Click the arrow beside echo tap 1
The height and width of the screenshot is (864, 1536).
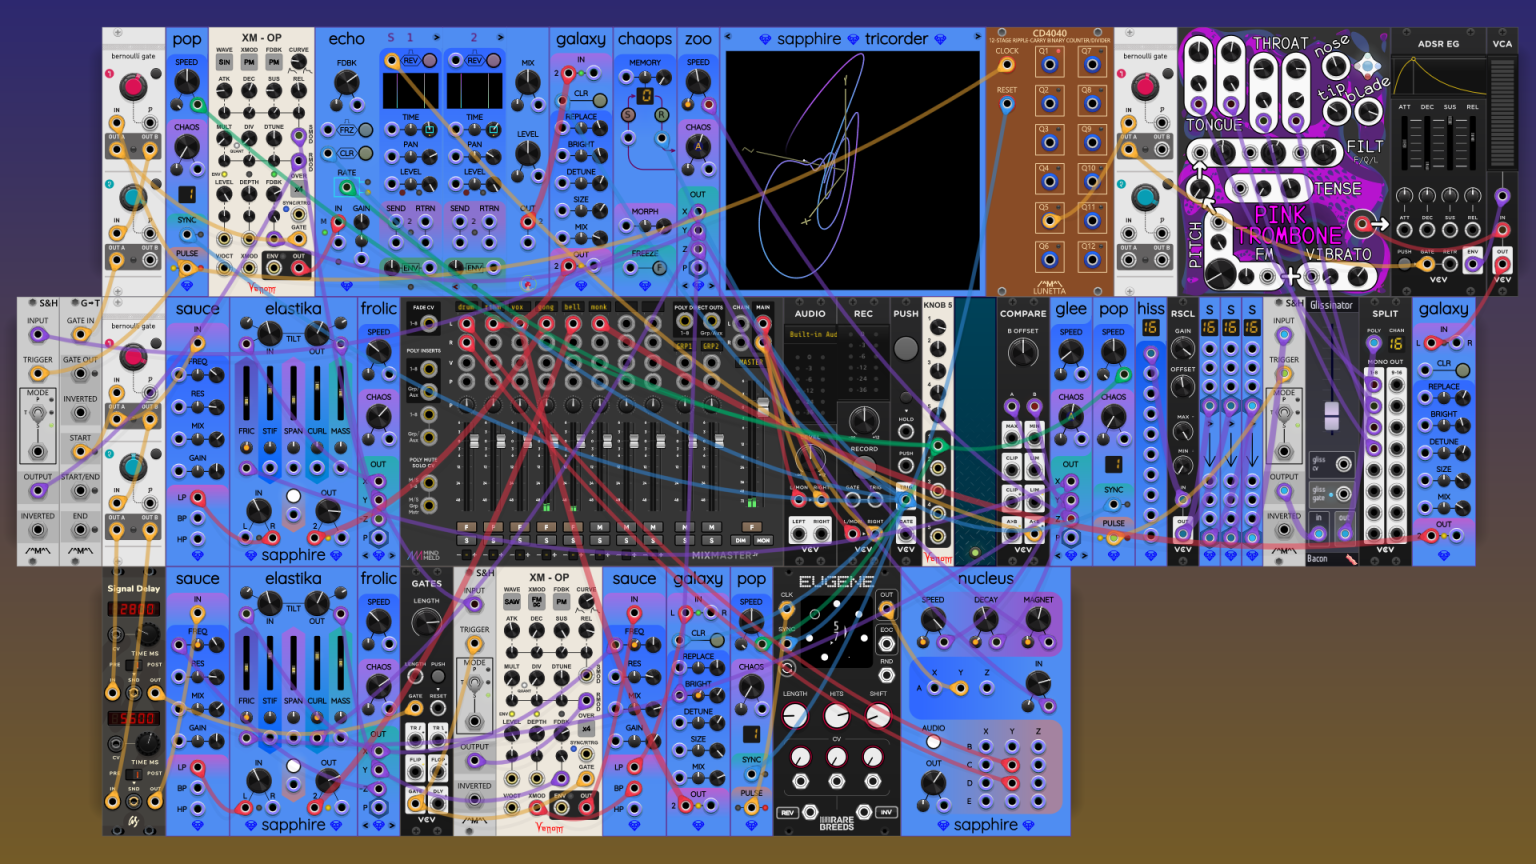pyautogui.click(x=436, y=38)
